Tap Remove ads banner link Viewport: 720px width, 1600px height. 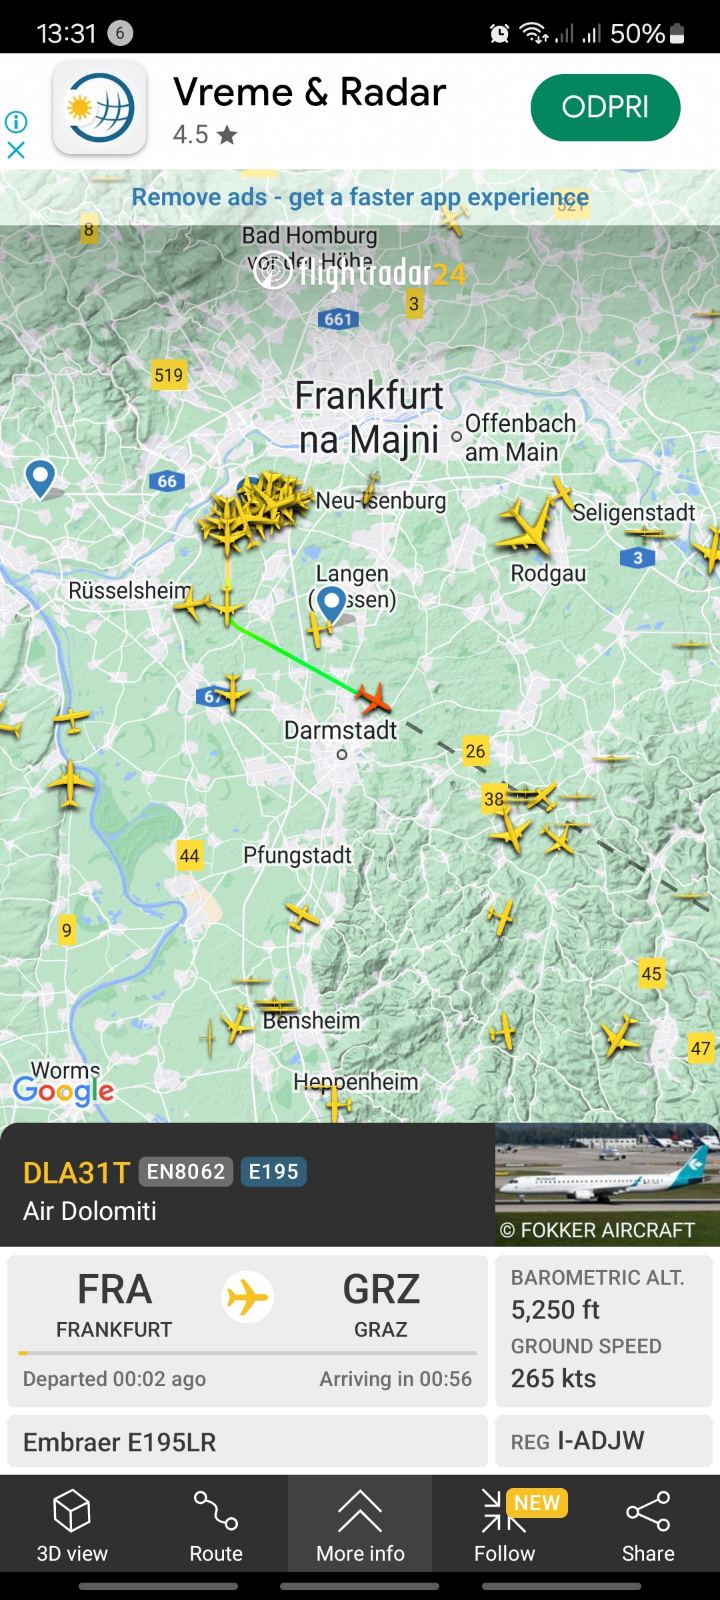(x=360, y=197)
